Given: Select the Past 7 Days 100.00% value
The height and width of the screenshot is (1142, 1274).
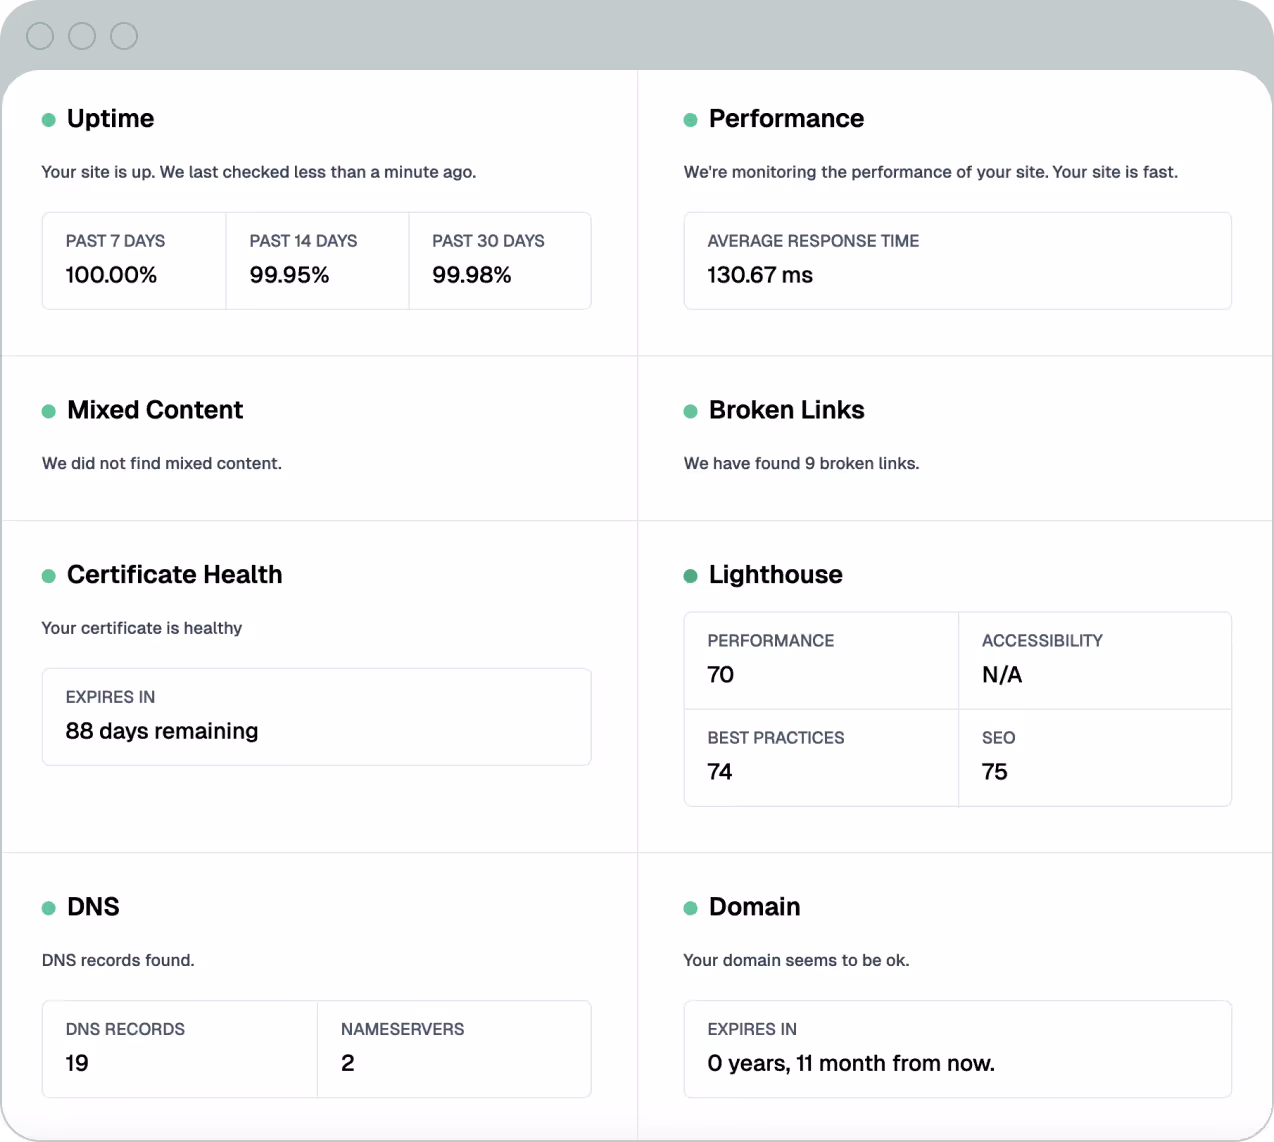Looking at the screenshot, I should click(x=111, y=275).
